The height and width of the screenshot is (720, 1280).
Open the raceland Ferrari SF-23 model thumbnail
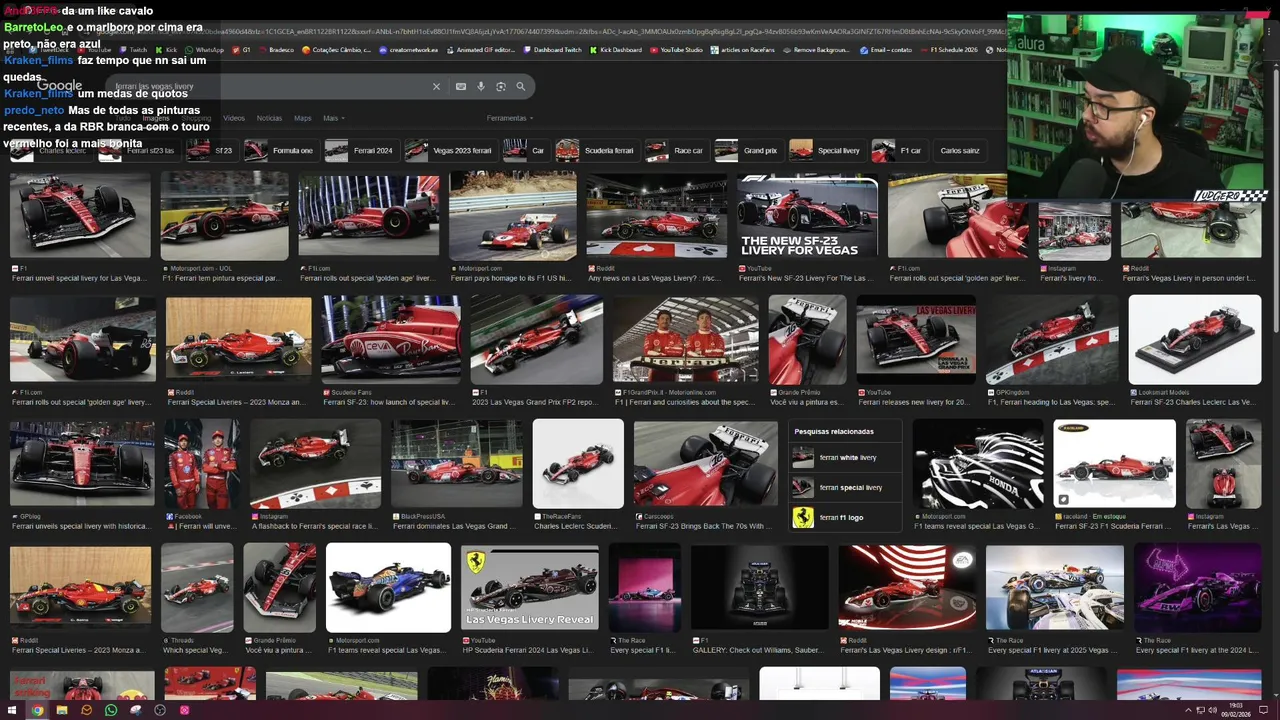click(x=1114, y=464)
